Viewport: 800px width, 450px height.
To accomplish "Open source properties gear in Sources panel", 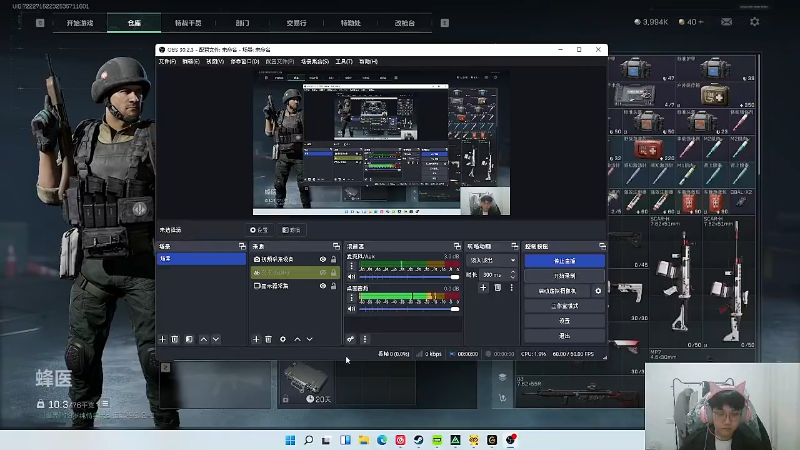I will [x=283, y=339].
